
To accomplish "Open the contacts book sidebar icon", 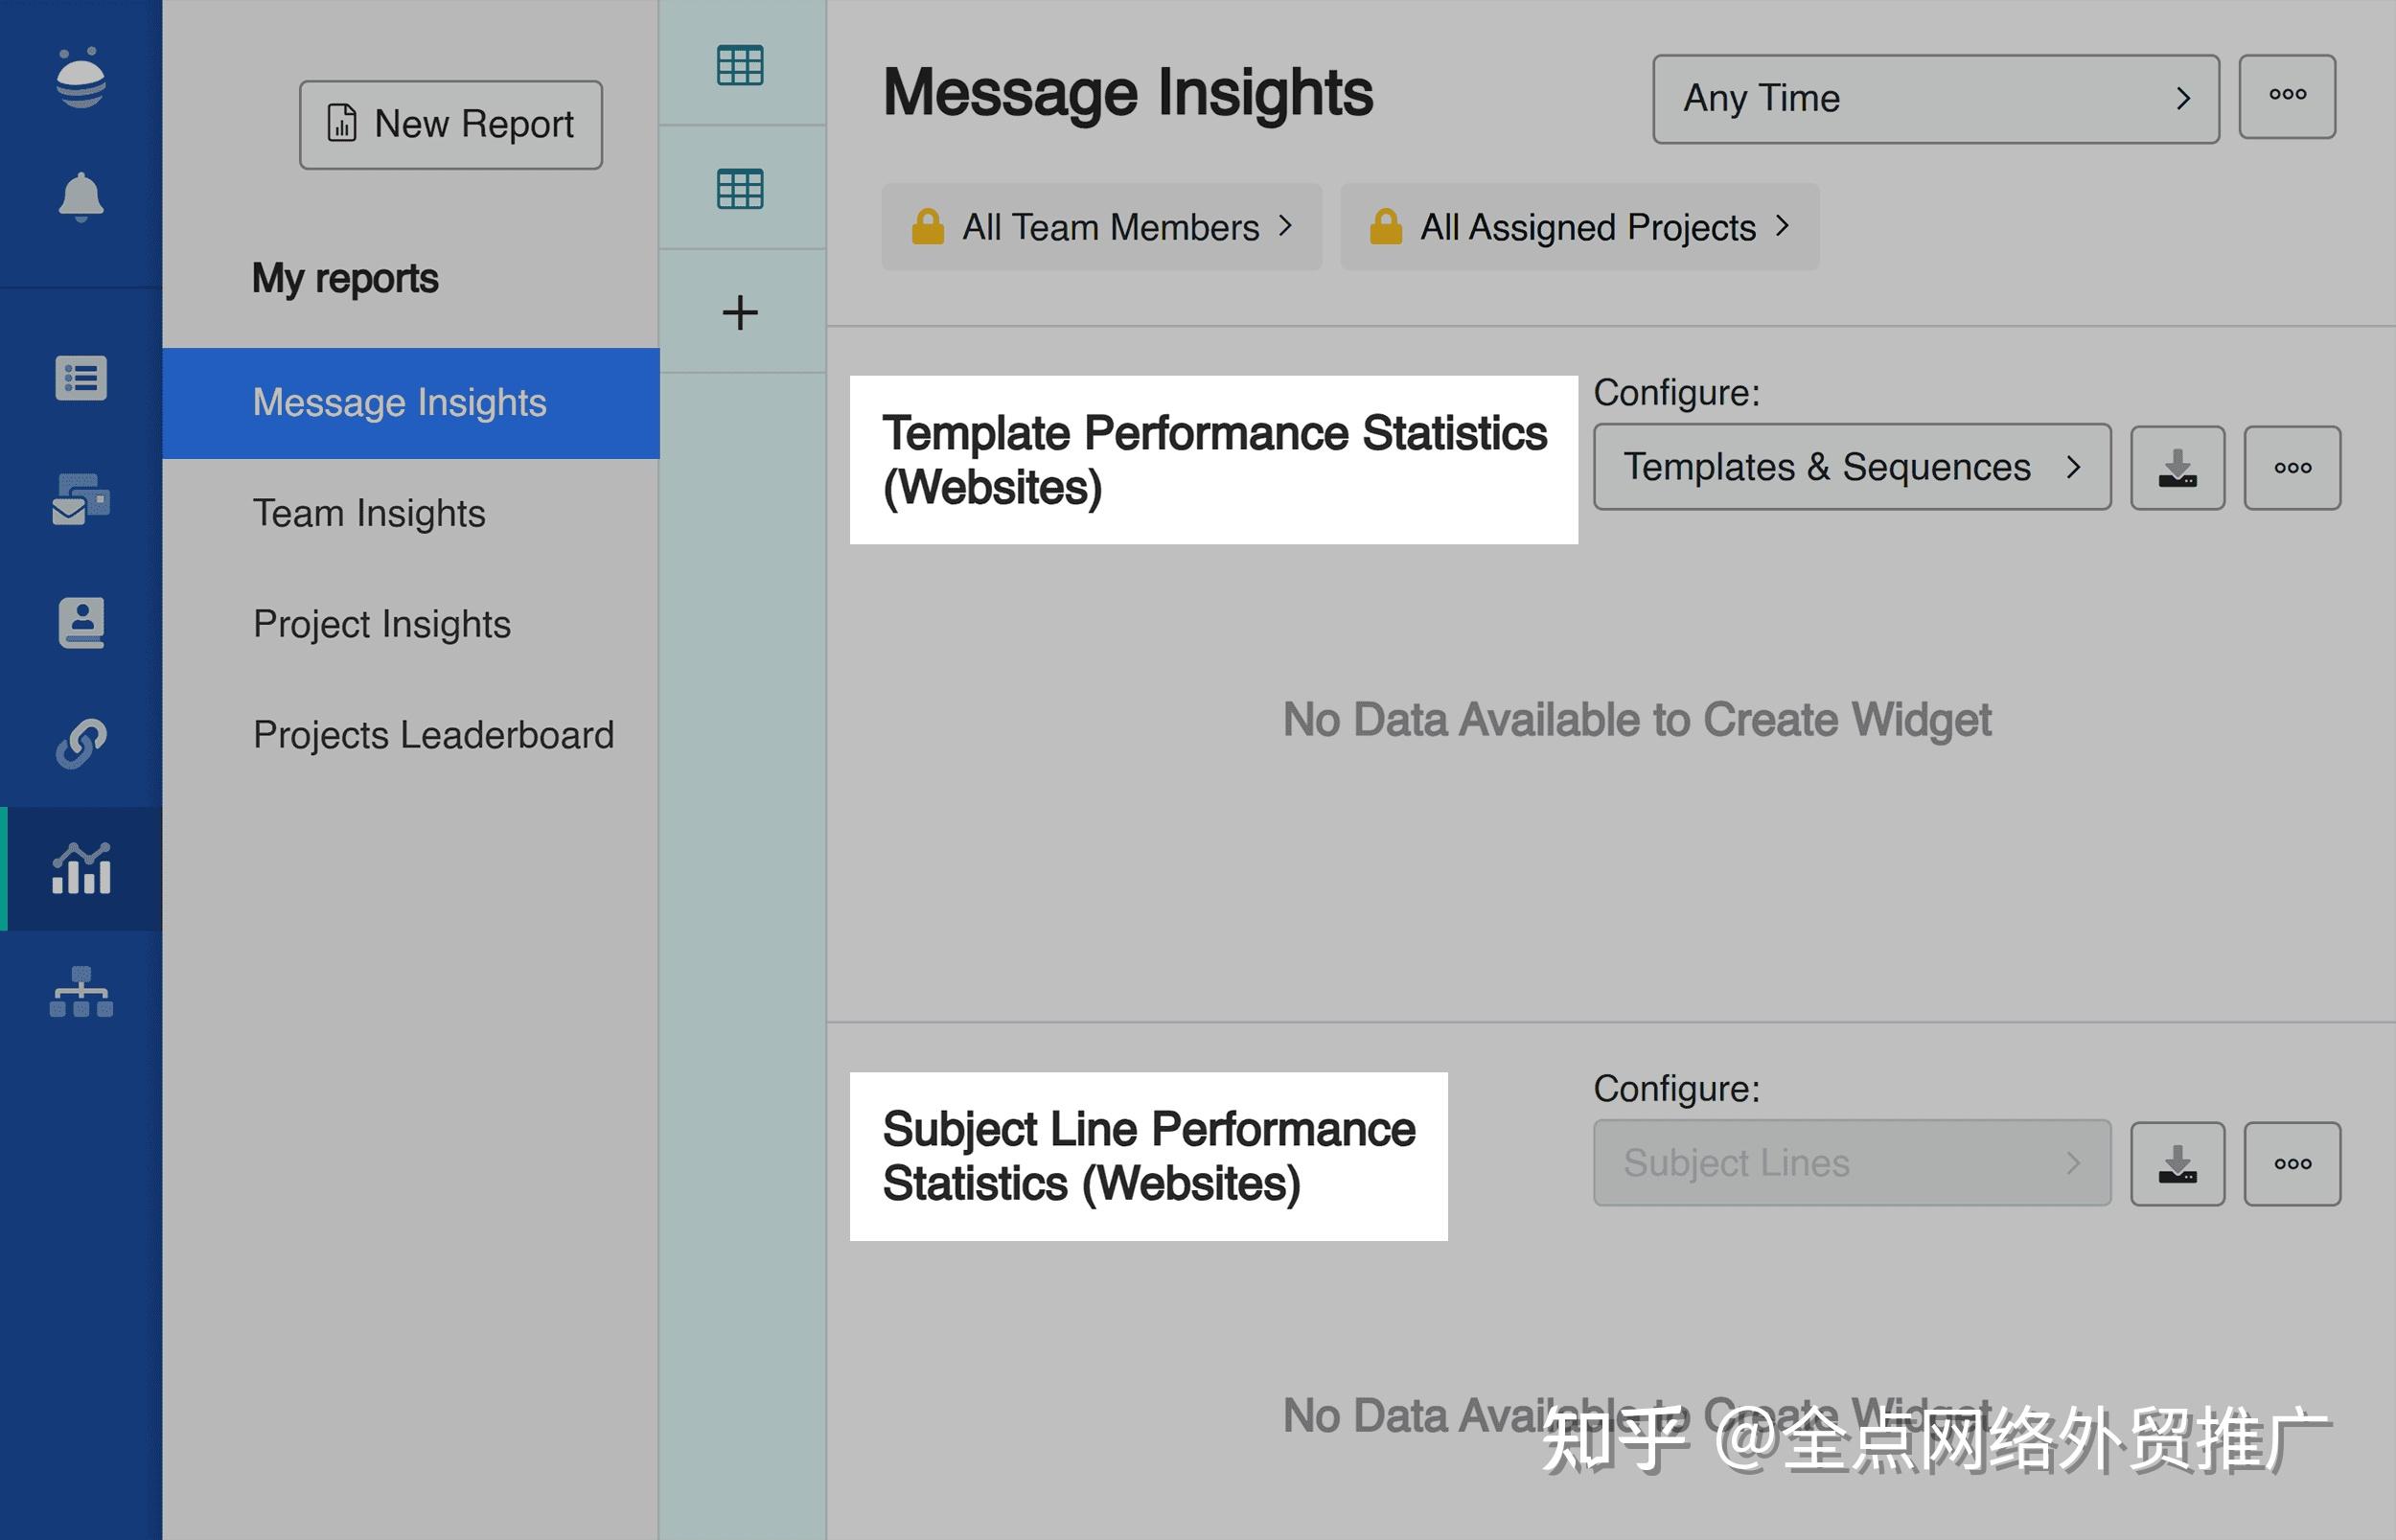I will click(81, 623).
